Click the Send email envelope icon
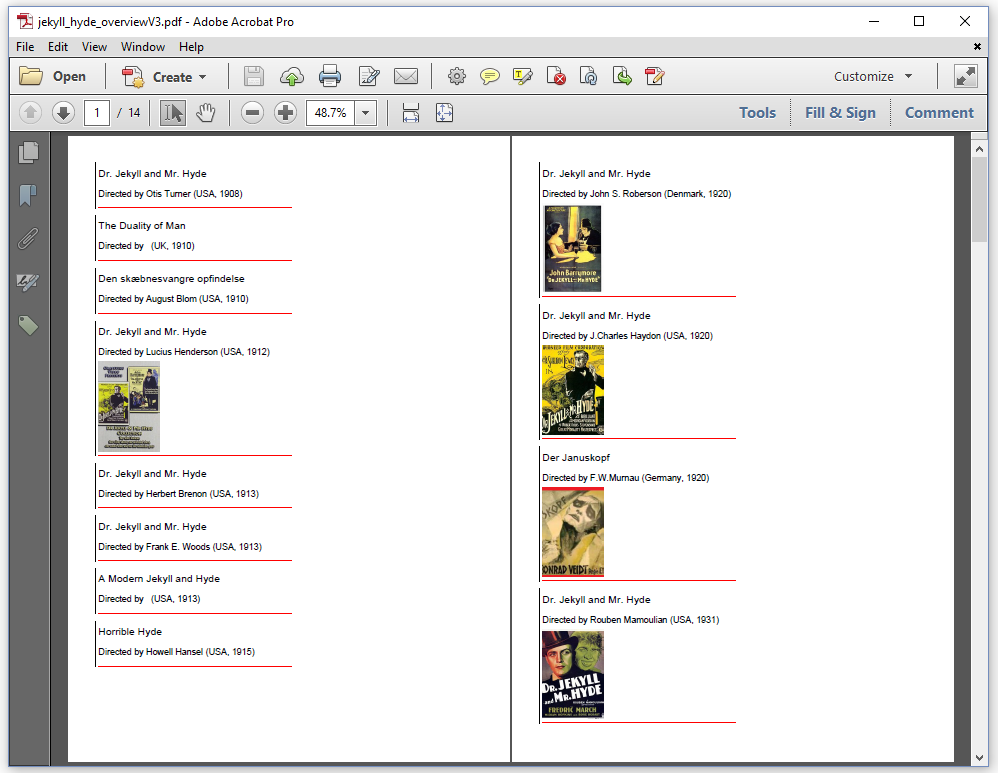 [x=405, y=76]
